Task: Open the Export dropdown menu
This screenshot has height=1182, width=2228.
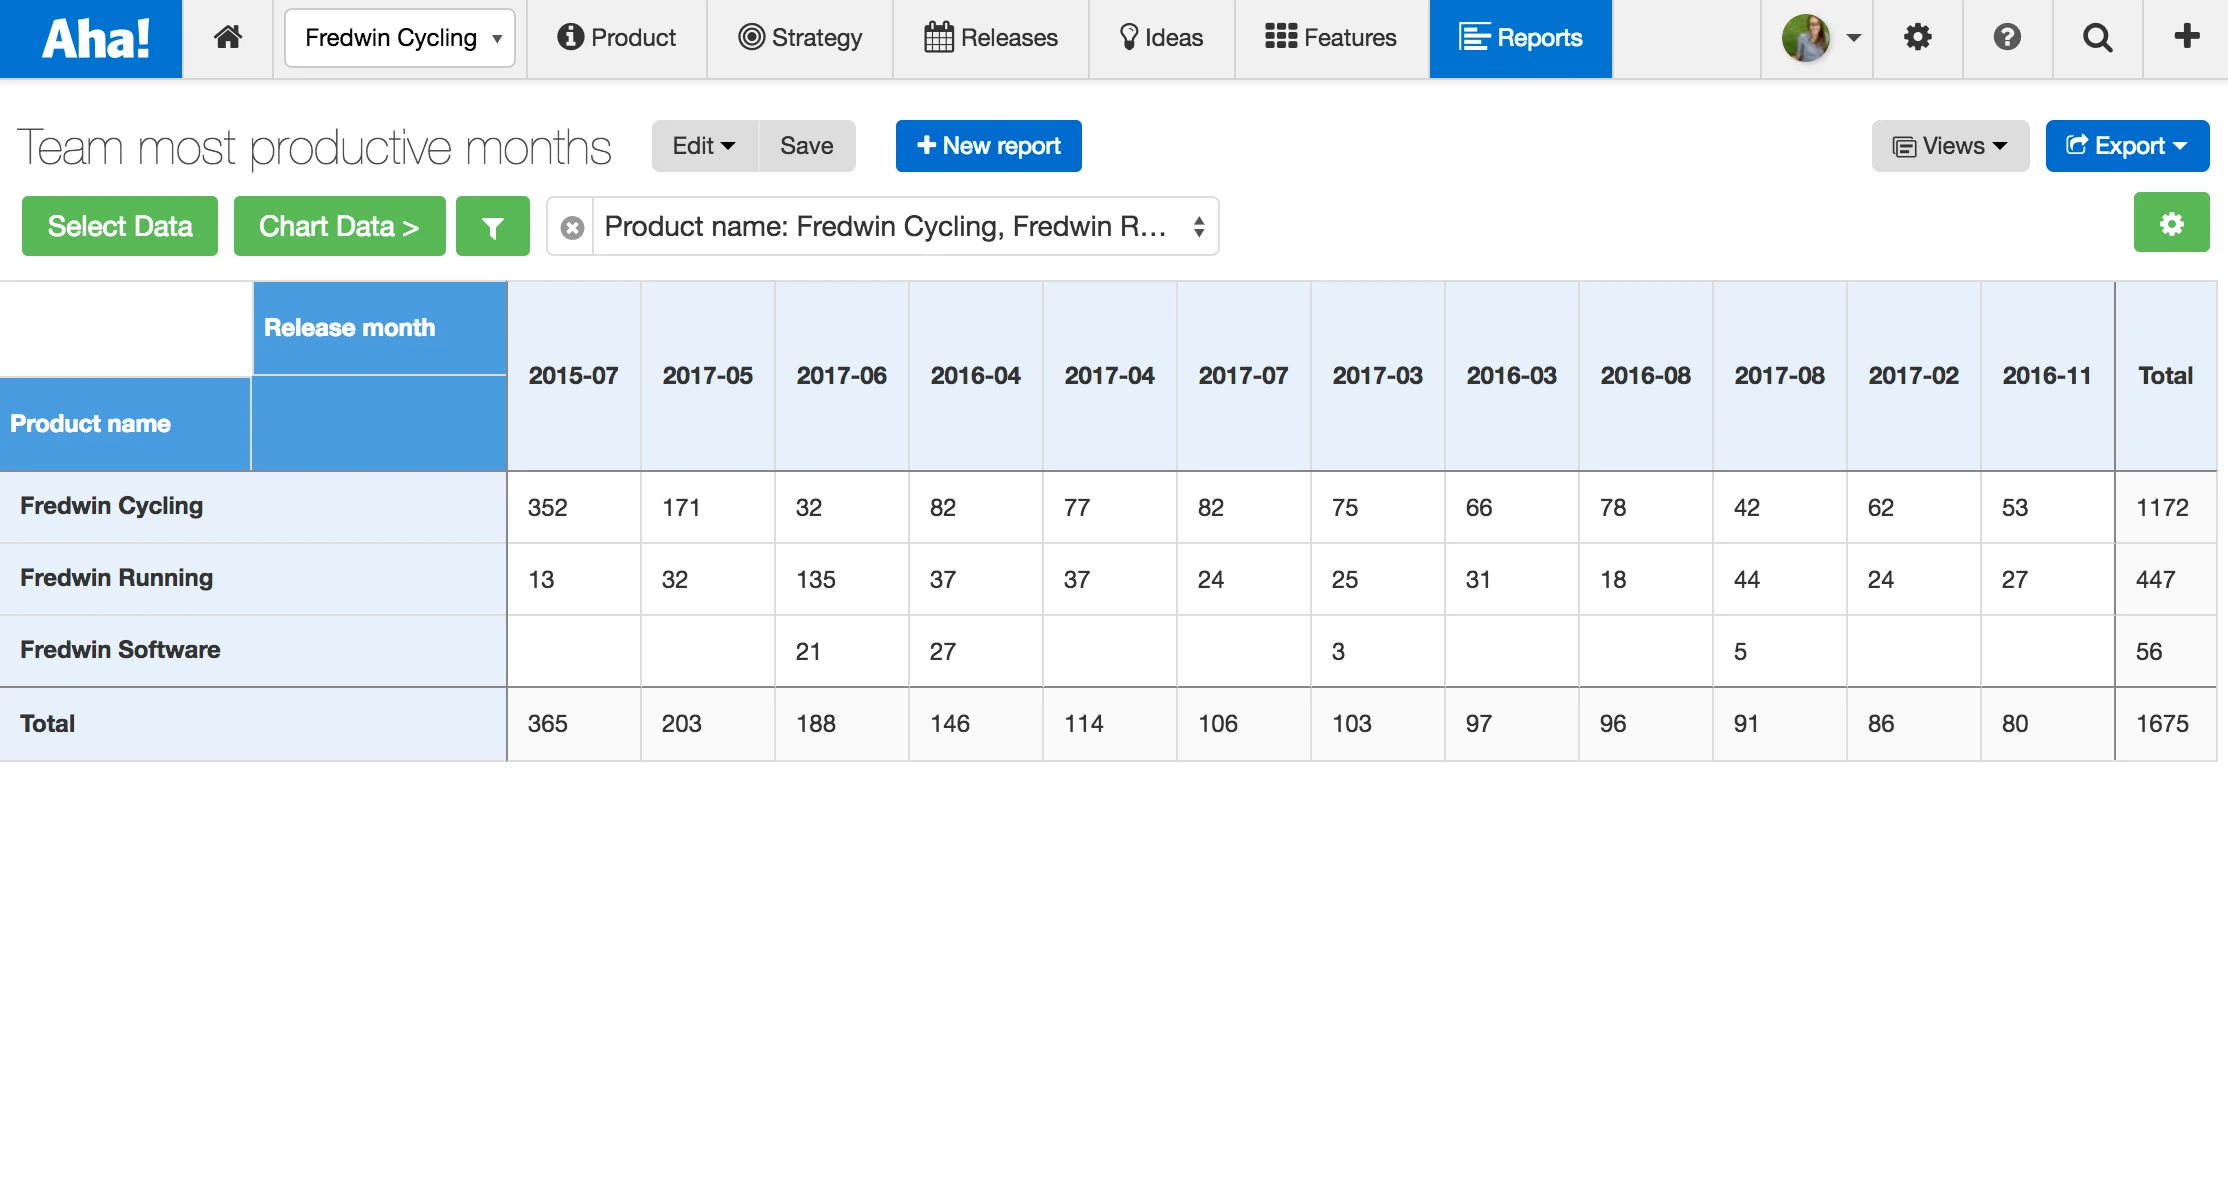Action: (x=2126, y=146)
